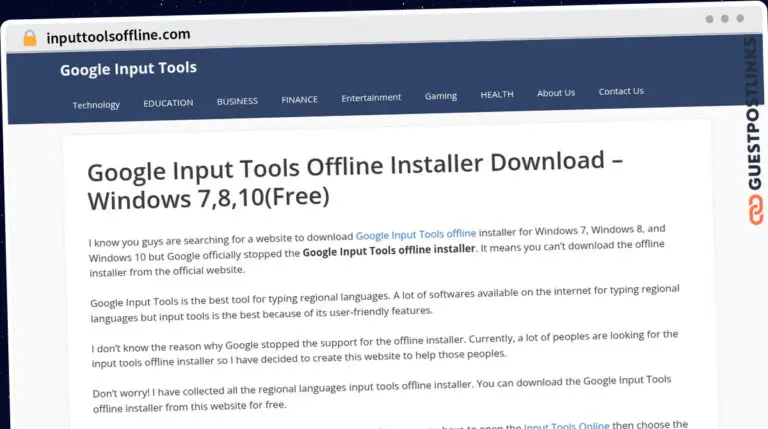Click the padlock icon in address bar

click(29, 38)
